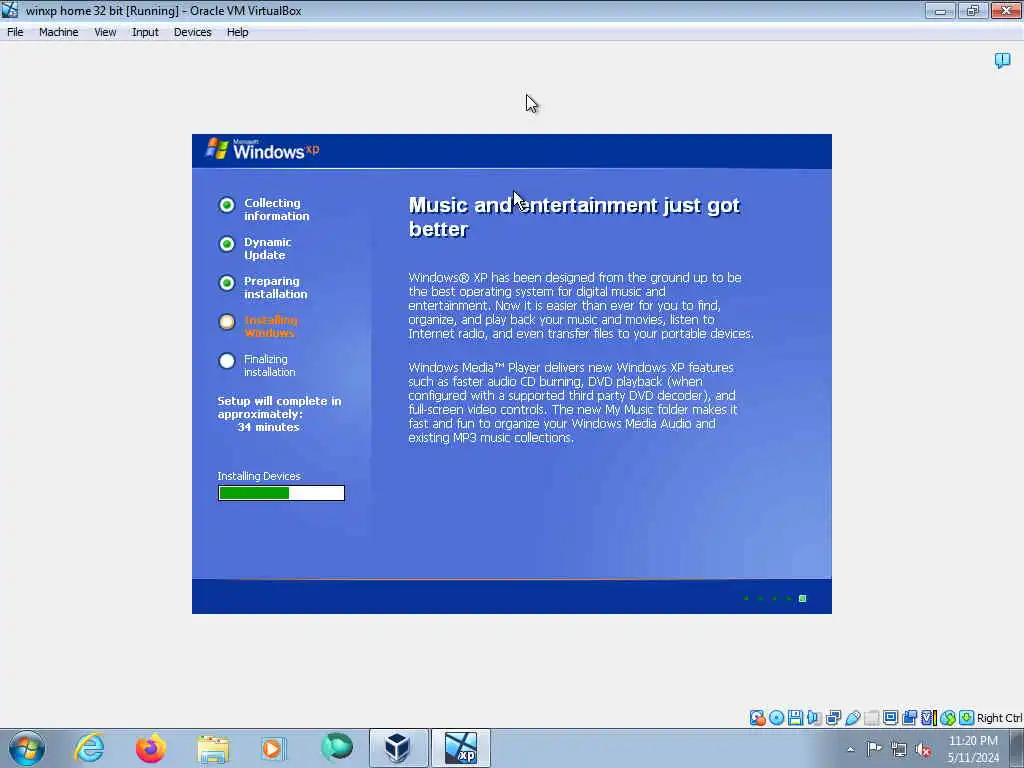This screenshot has width=1024, height=768.
Task: Click the 'Installing Devices' label
Action: pyautogui.click(x=259, y=476)
